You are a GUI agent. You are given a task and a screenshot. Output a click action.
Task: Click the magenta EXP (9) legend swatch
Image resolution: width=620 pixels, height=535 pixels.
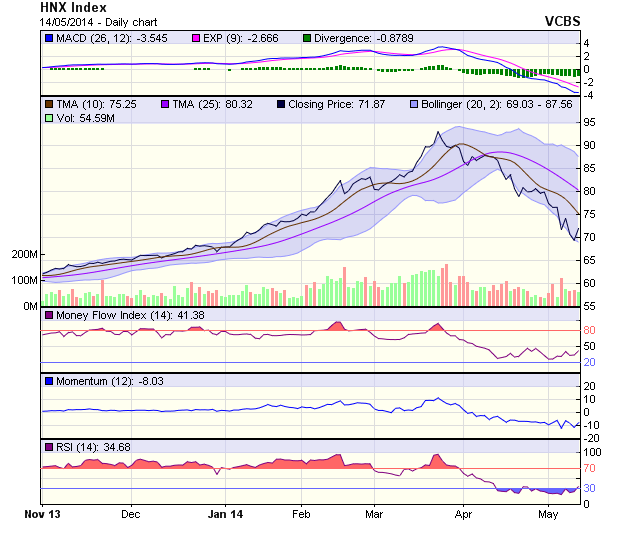195,38
